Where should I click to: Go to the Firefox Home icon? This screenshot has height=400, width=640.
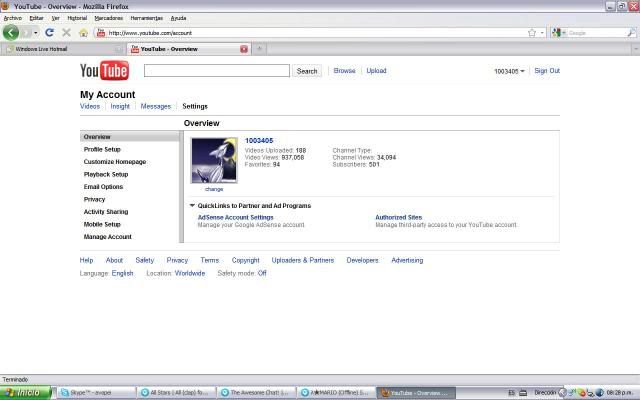pos(83,32)
